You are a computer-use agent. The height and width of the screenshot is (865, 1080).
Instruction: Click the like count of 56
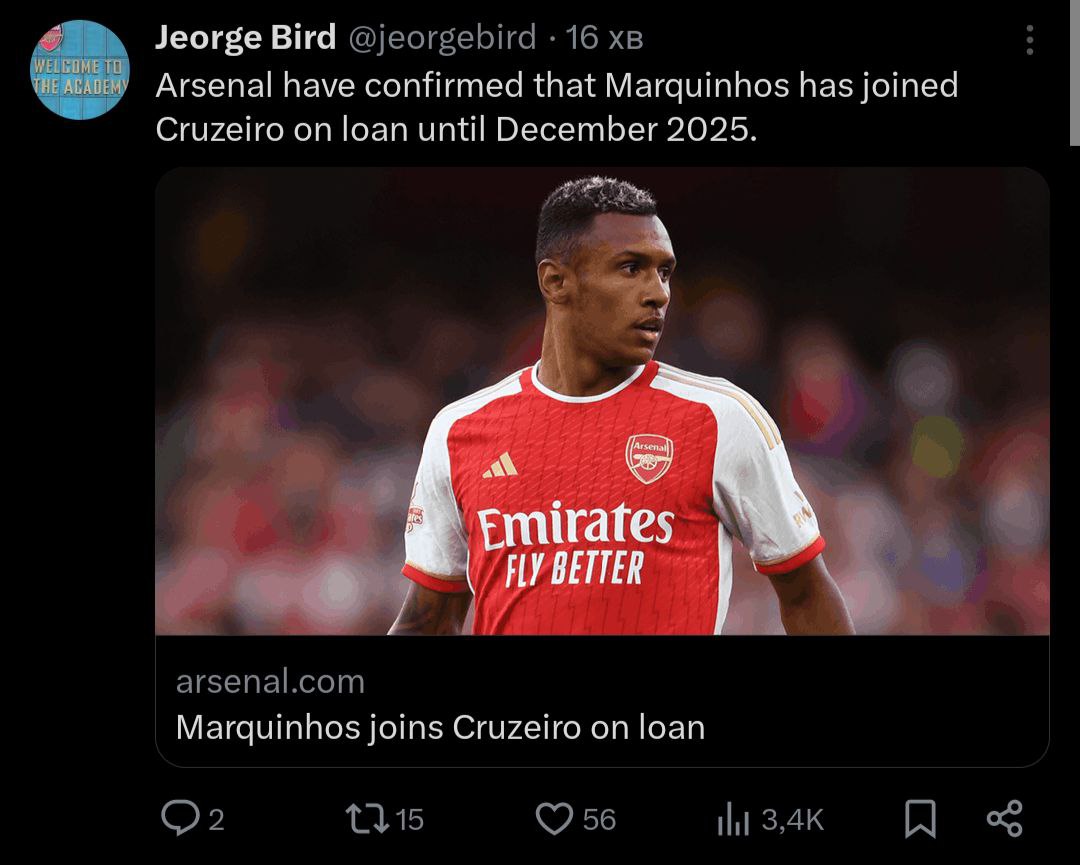tap(599, 821)
